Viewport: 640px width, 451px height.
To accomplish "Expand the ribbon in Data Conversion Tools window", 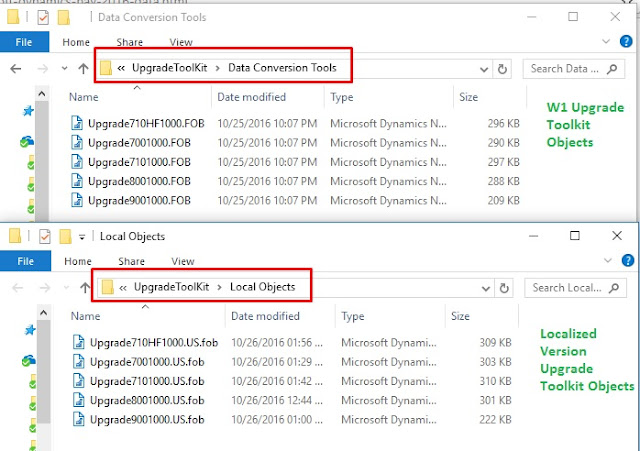I will (606, 41).
